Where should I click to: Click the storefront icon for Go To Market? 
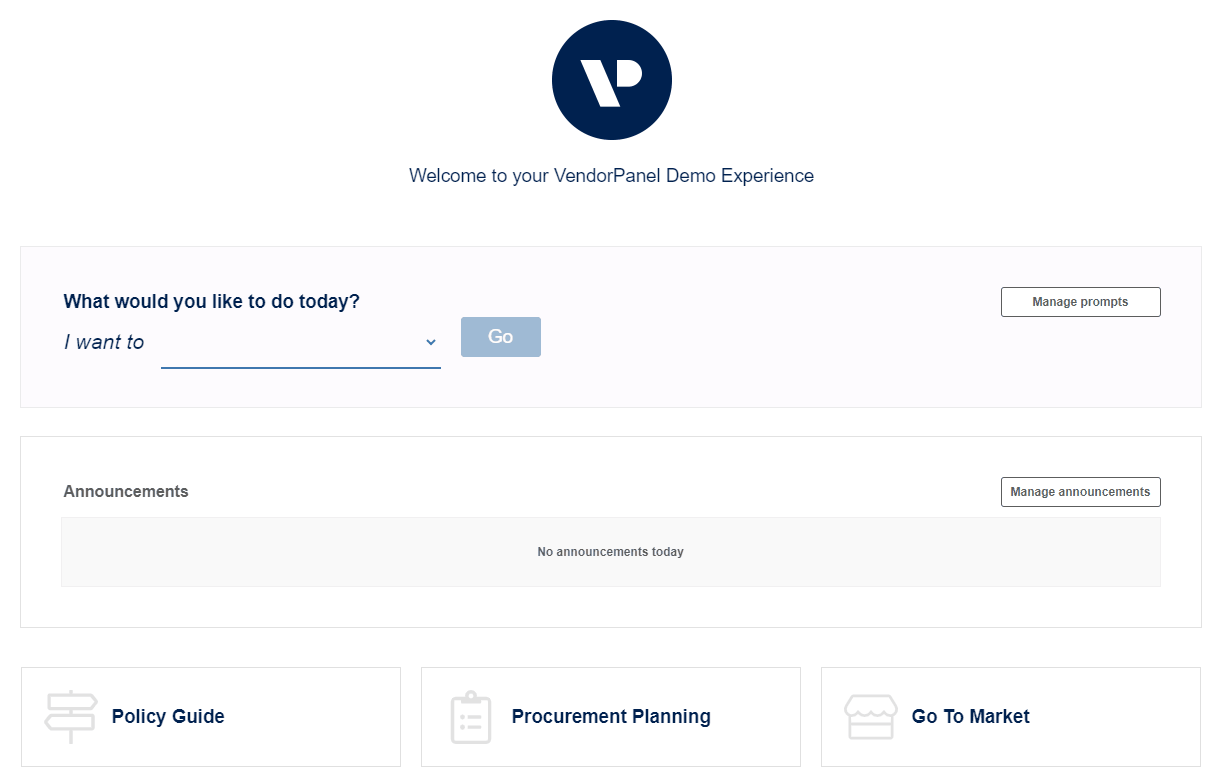pos(870,717)
